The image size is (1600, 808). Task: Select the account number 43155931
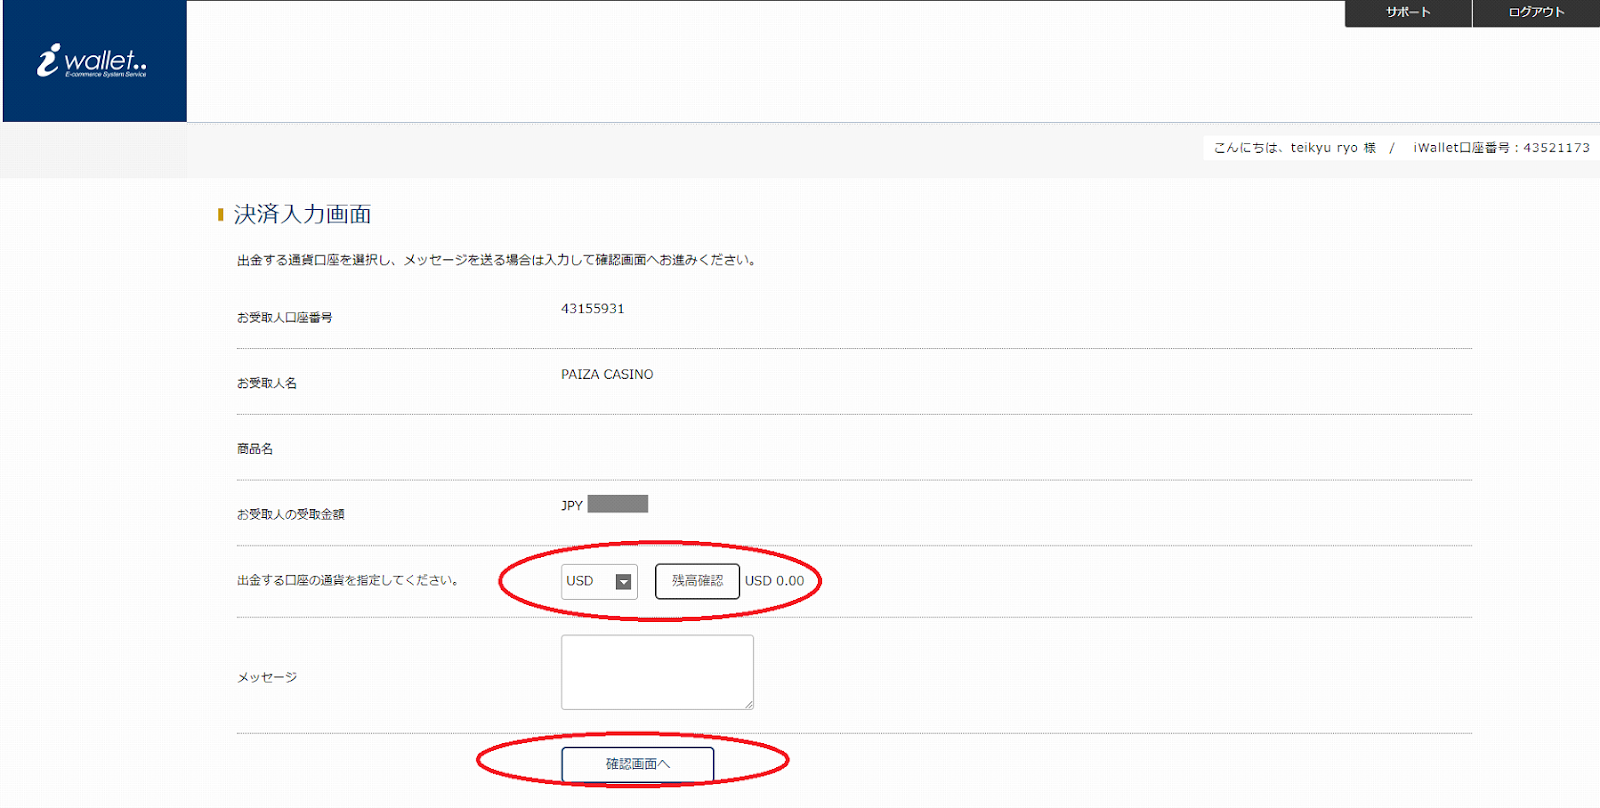(592, 309)
